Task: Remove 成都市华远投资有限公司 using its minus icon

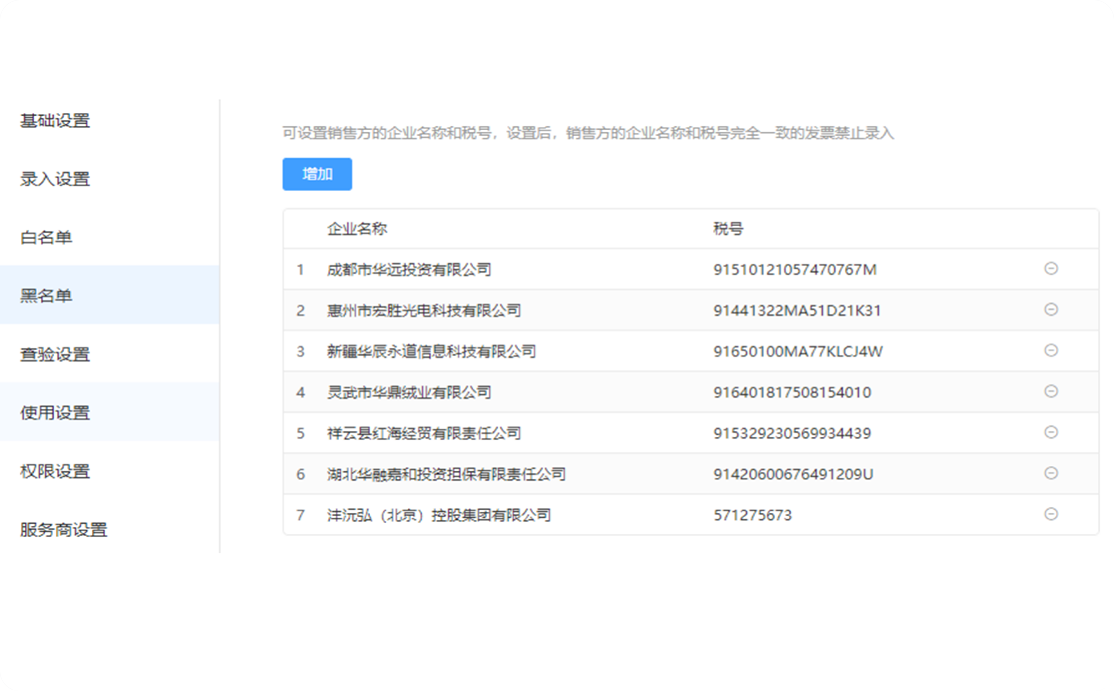Action: 1051,269
